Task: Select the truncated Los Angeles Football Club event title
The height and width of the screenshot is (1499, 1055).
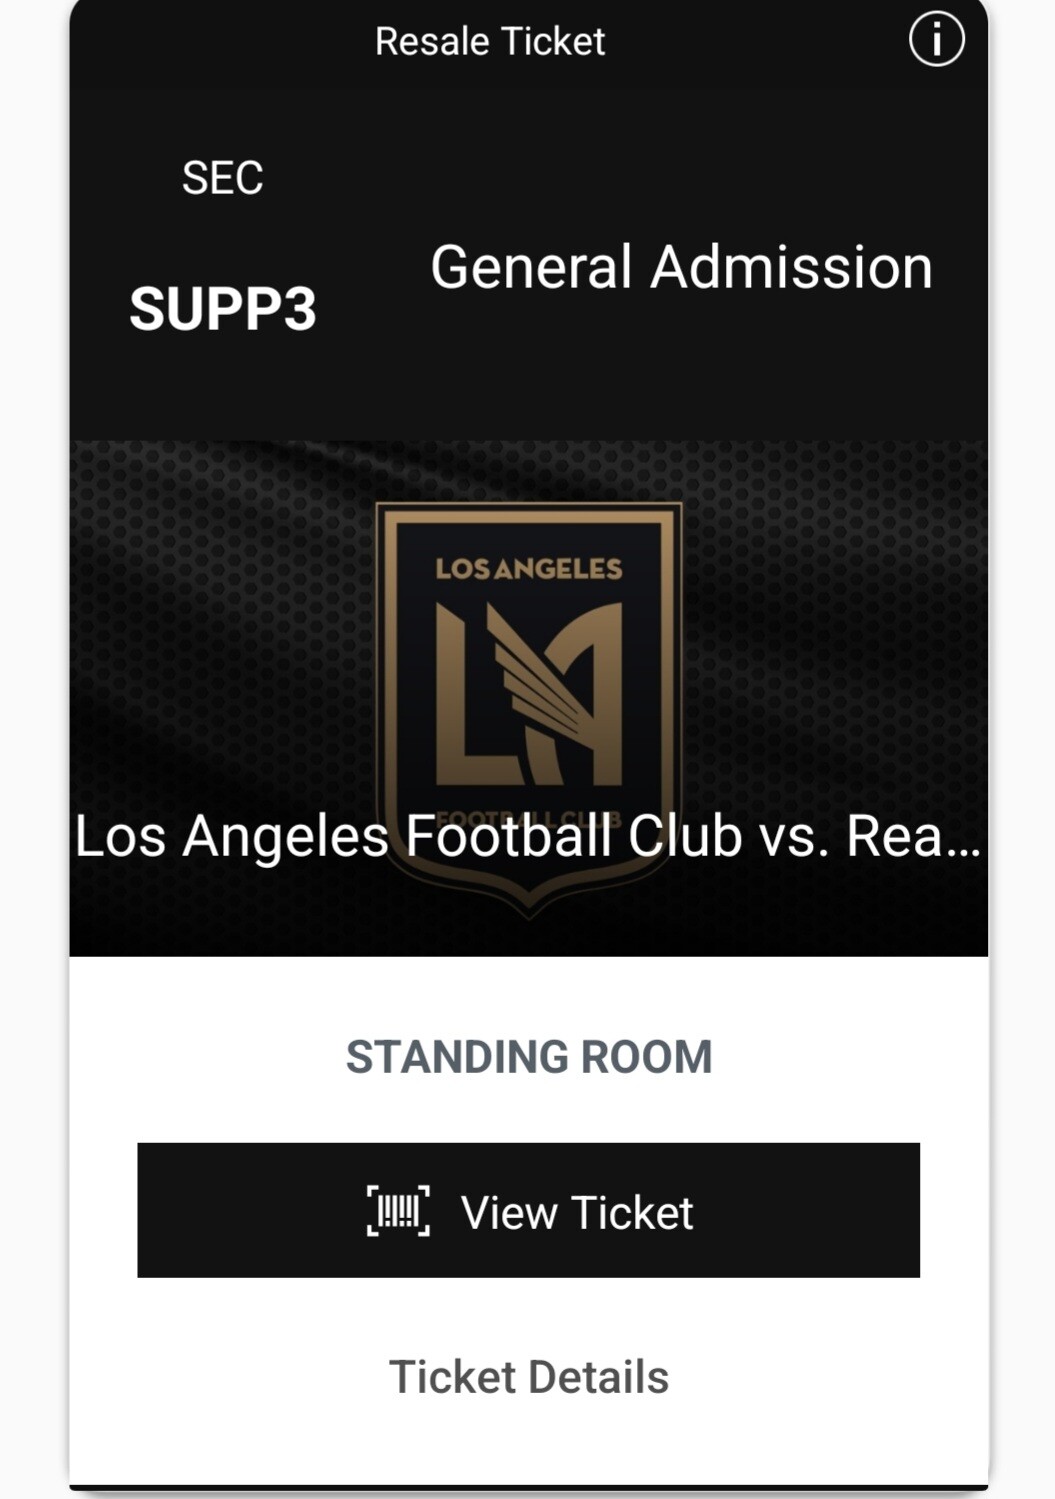Action: 528,836
